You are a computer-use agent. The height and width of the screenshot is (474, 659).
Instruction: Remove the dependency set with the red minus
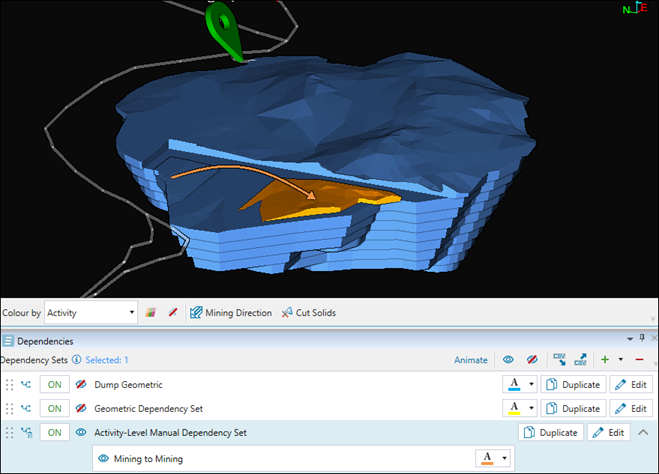(639, 360)
